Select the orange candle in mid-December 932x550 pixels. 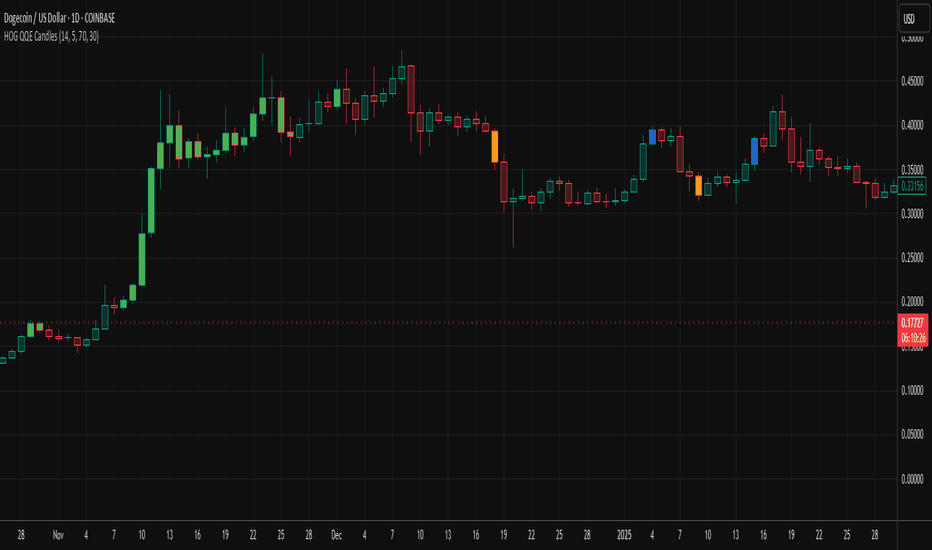[x=495, y=146]
